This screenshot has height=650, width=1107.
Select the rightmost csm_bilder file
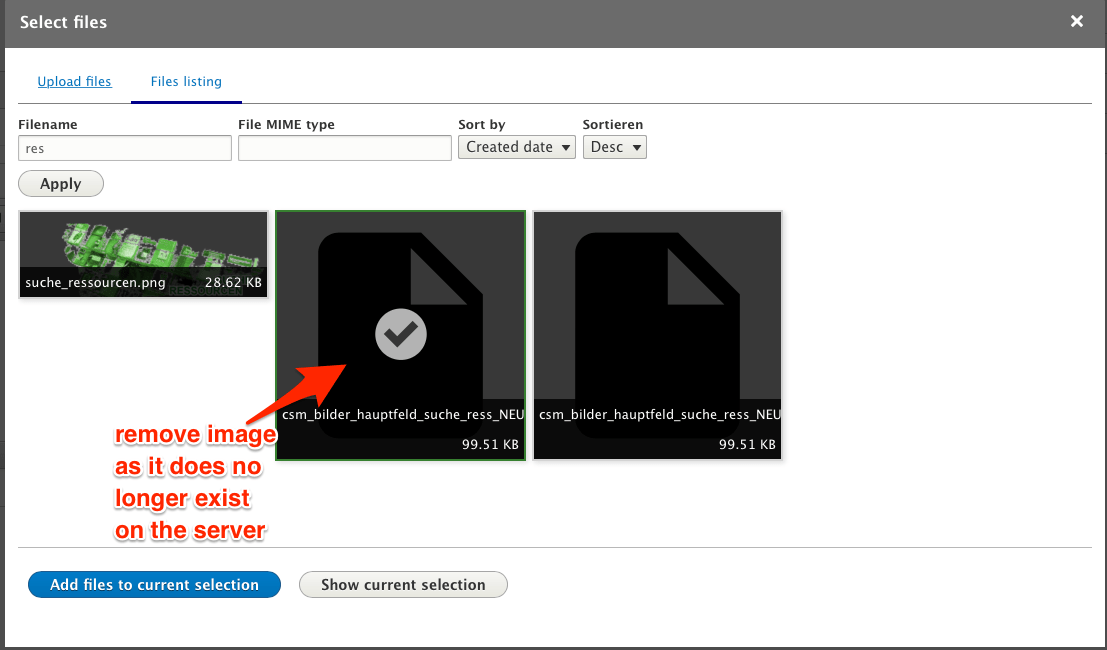click(x=657, y=334)
